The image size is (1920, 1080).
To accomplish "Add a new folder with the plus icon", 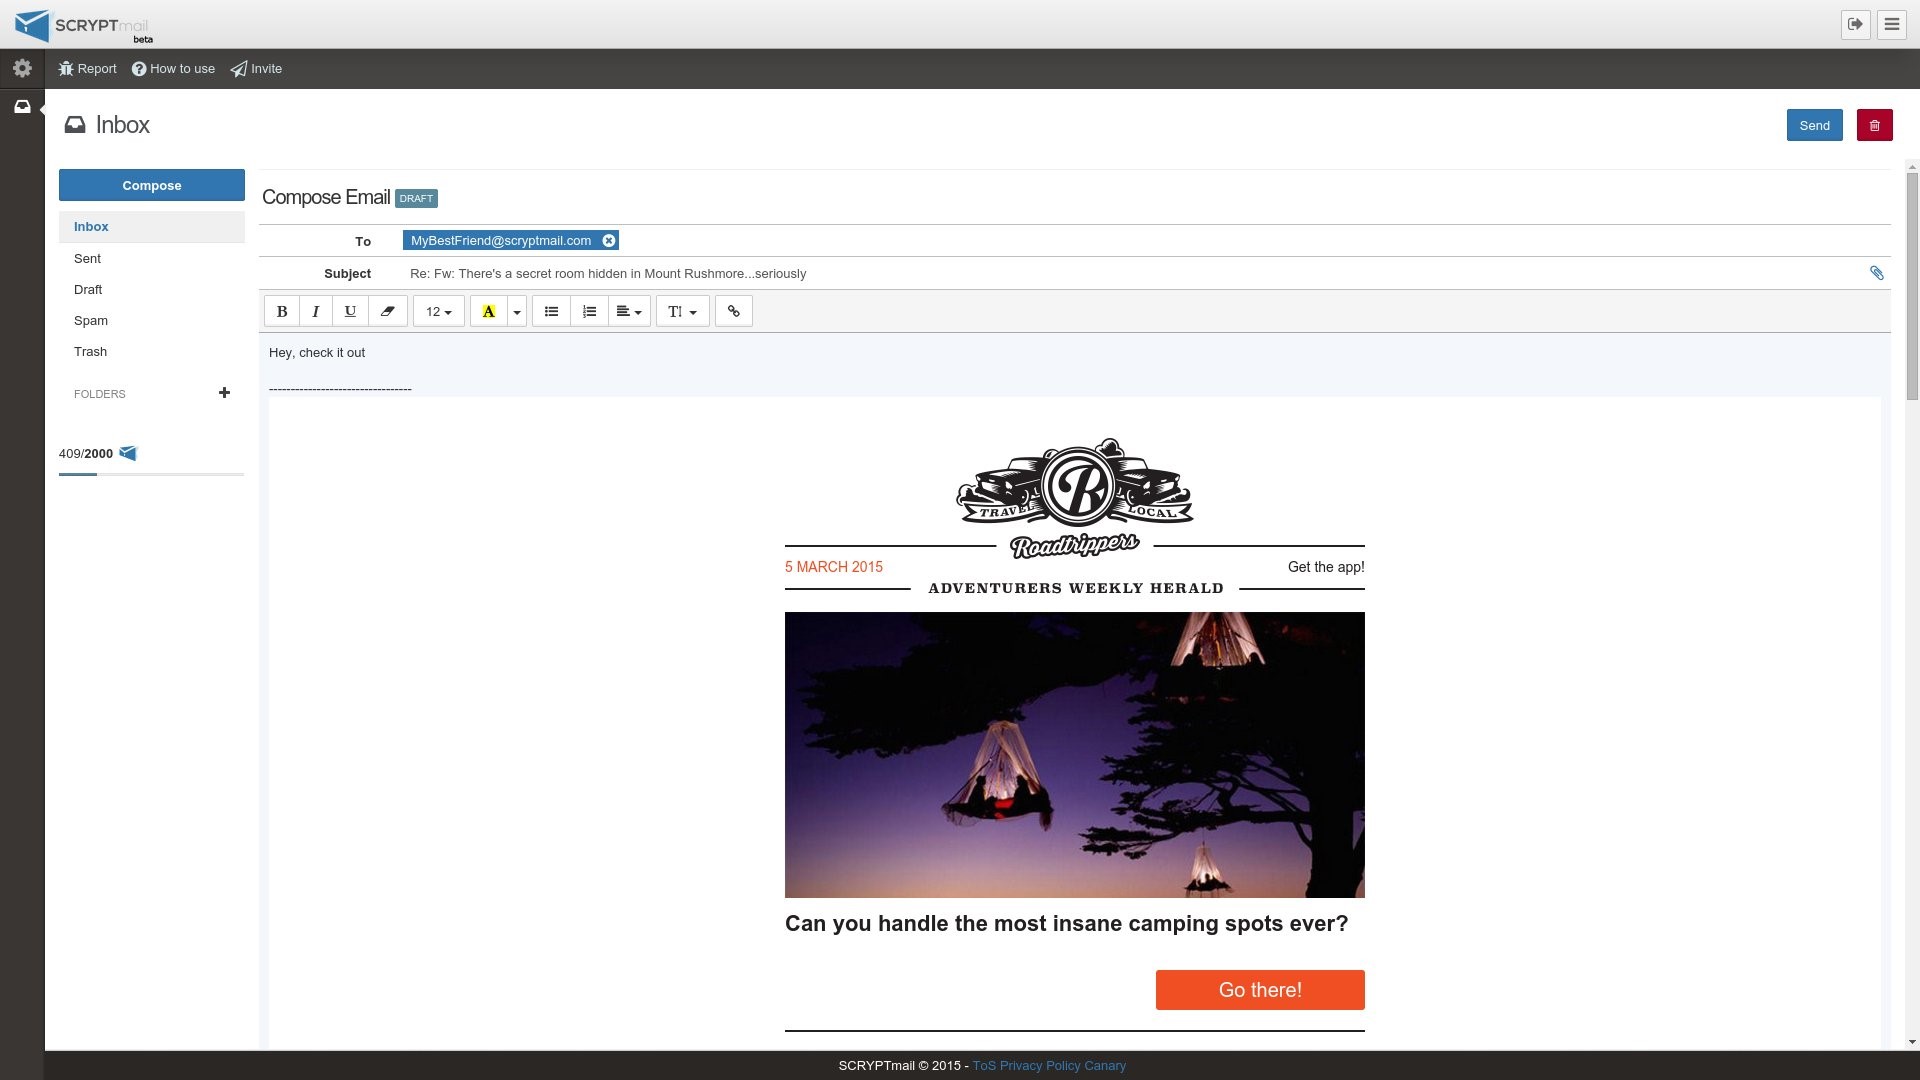I will click(x=224, y=393).
